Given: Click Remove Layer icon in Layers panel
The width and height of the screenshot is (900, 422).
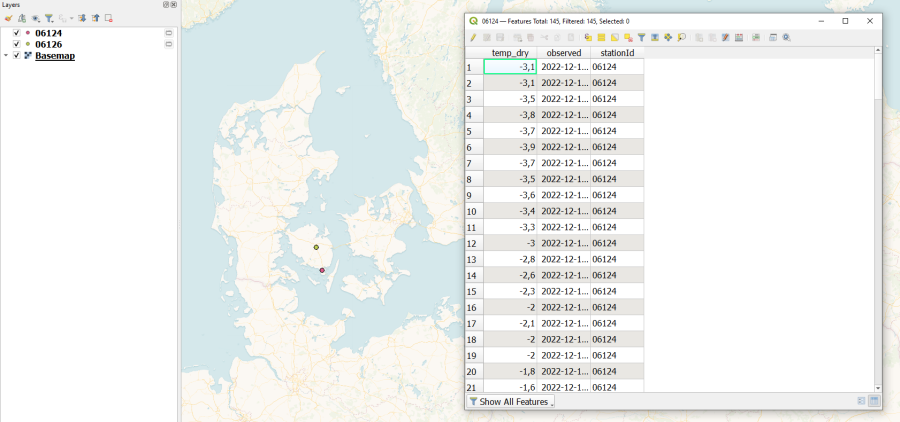Looking at the screenshot, I should point(109,18).
